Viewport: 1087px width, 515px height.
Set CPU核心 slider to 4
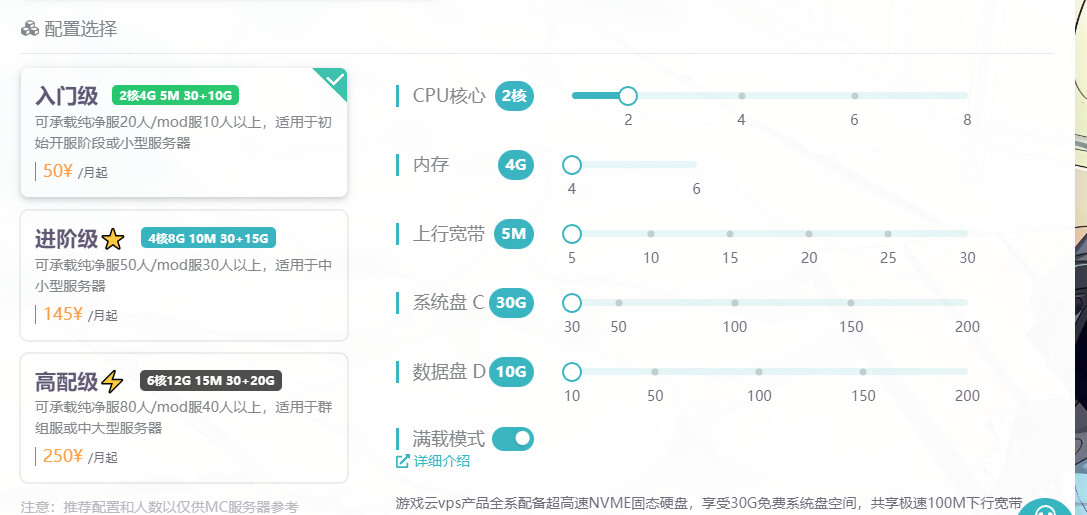pyautogui.click(x=742, y=96)
